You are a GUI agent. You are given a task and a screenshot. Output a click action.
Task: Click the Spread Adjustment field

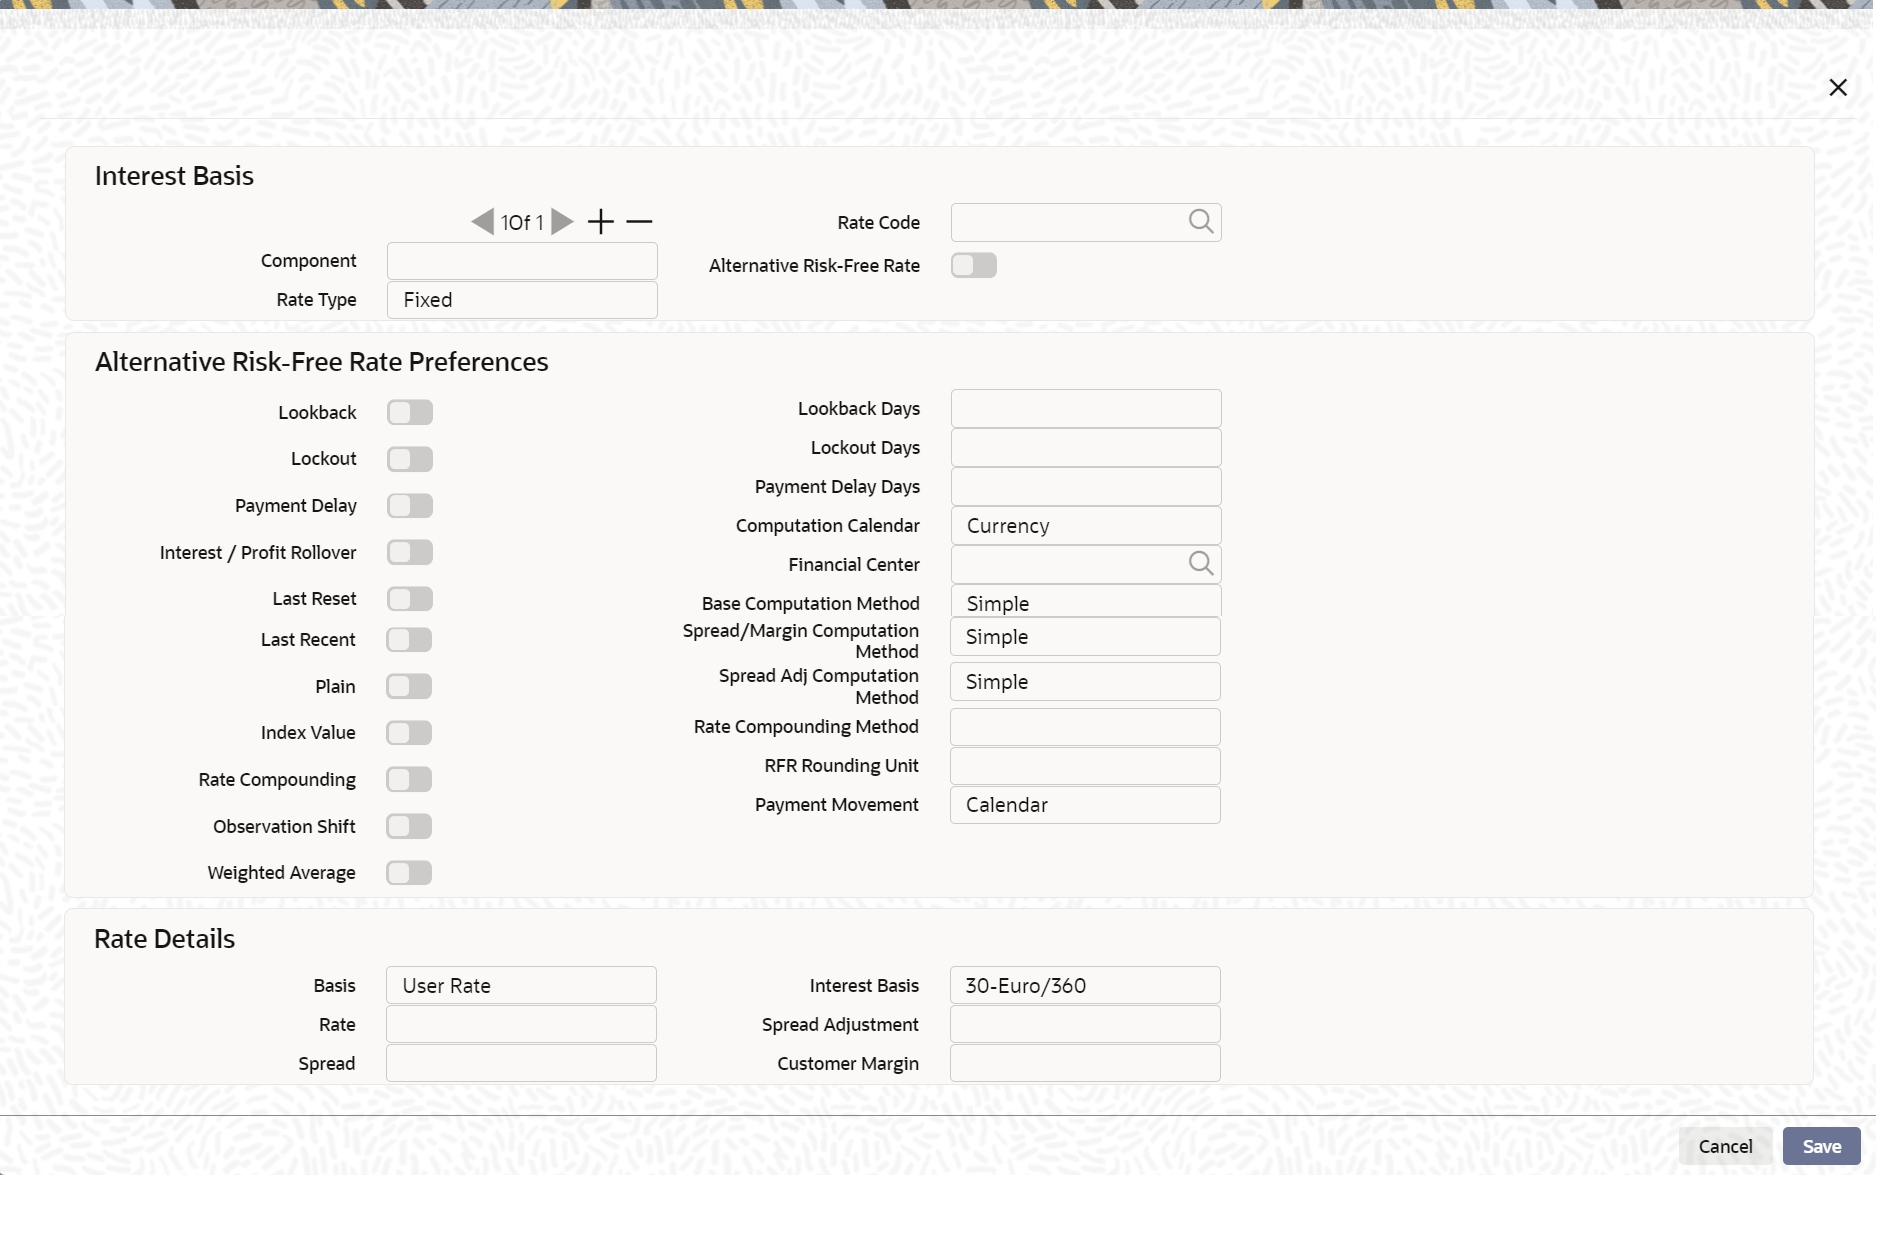pos(1085,1025)
